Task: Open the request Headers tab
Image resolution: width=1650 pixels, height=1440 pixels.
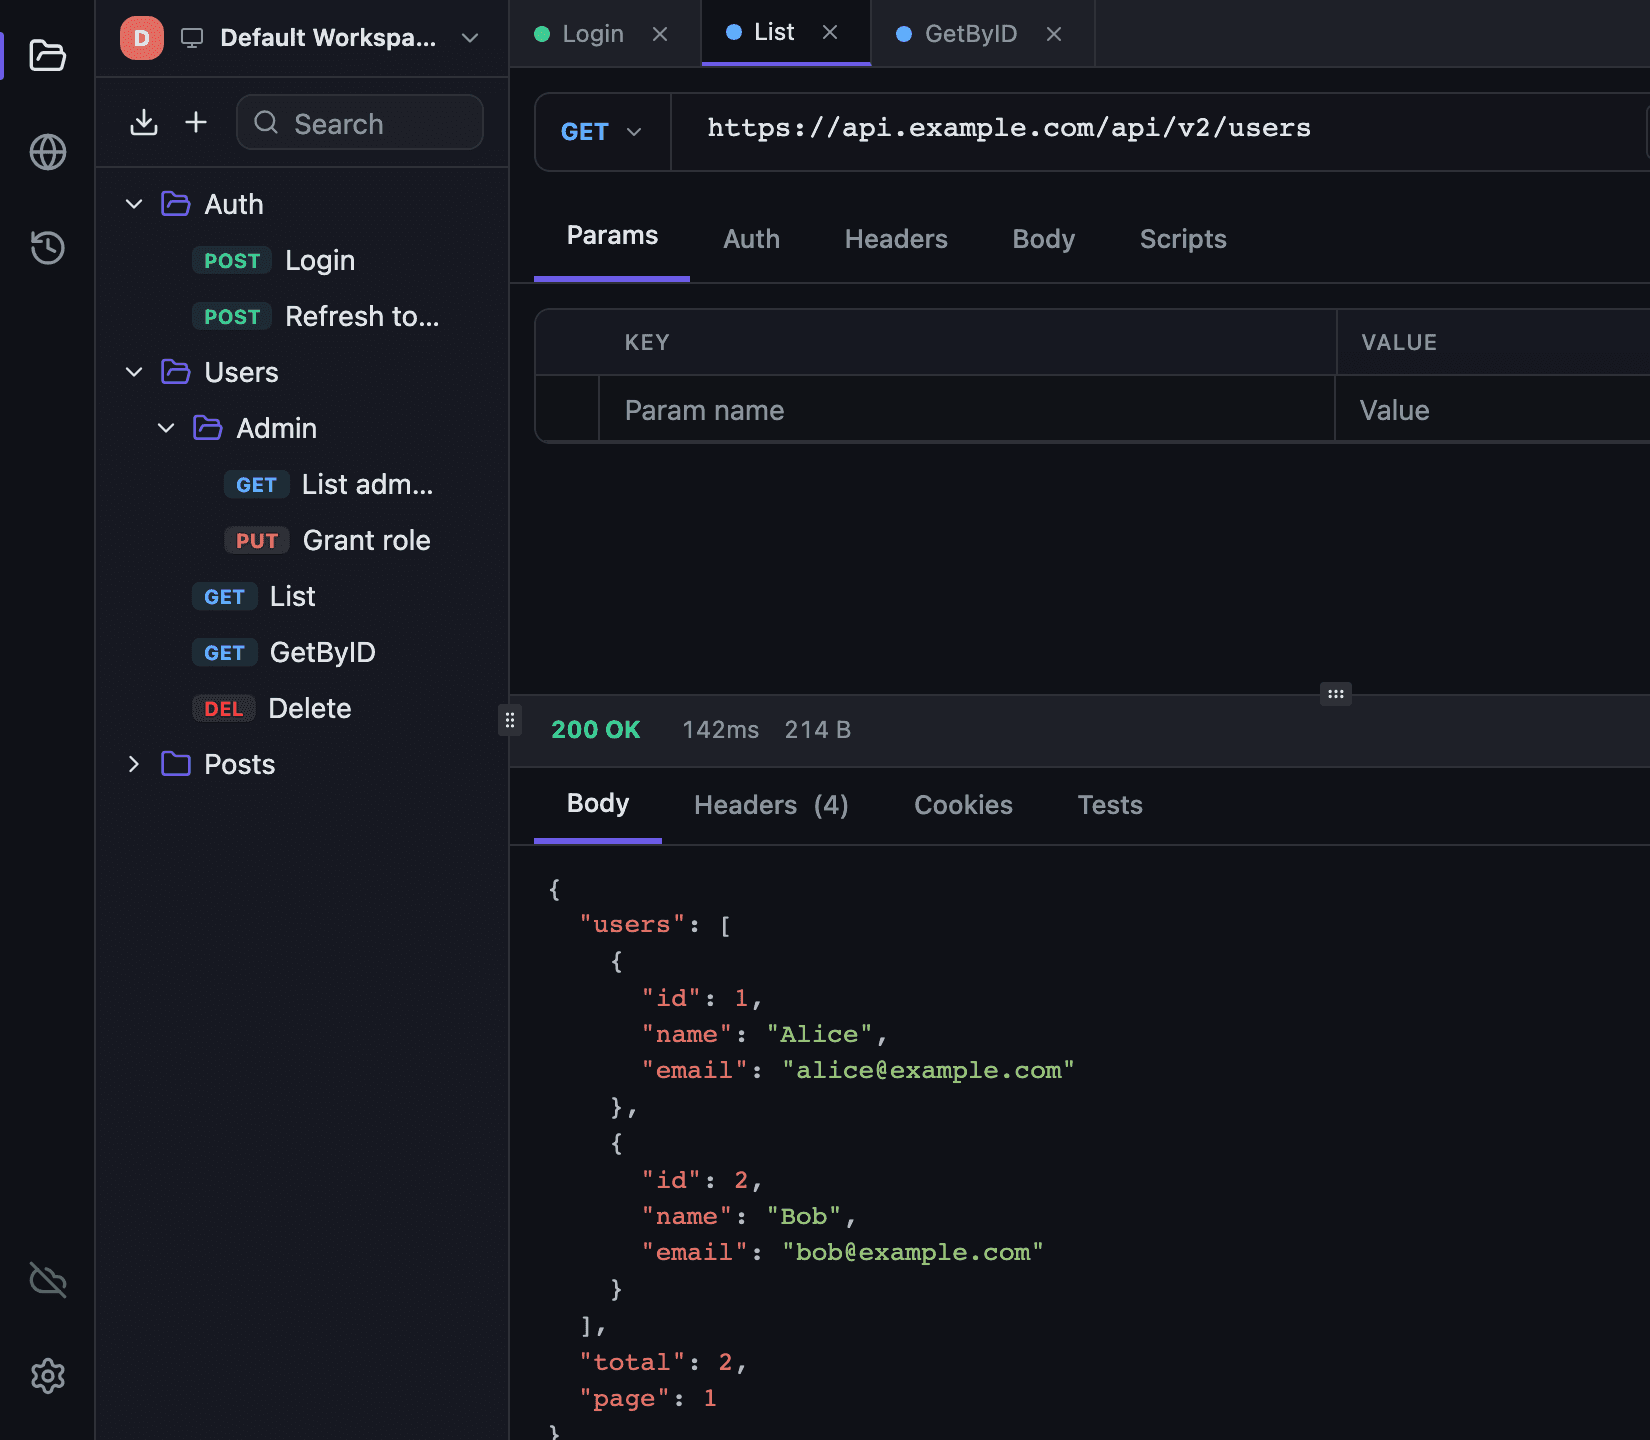Action: click(896, 239)
